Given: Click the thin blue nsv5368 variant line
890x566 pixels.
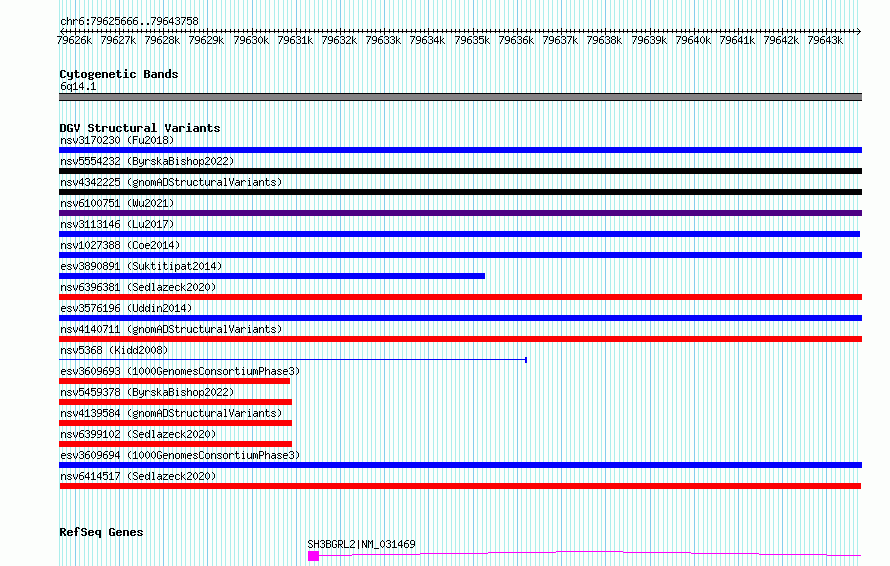Looking at the screenshot, I should 293,360.
